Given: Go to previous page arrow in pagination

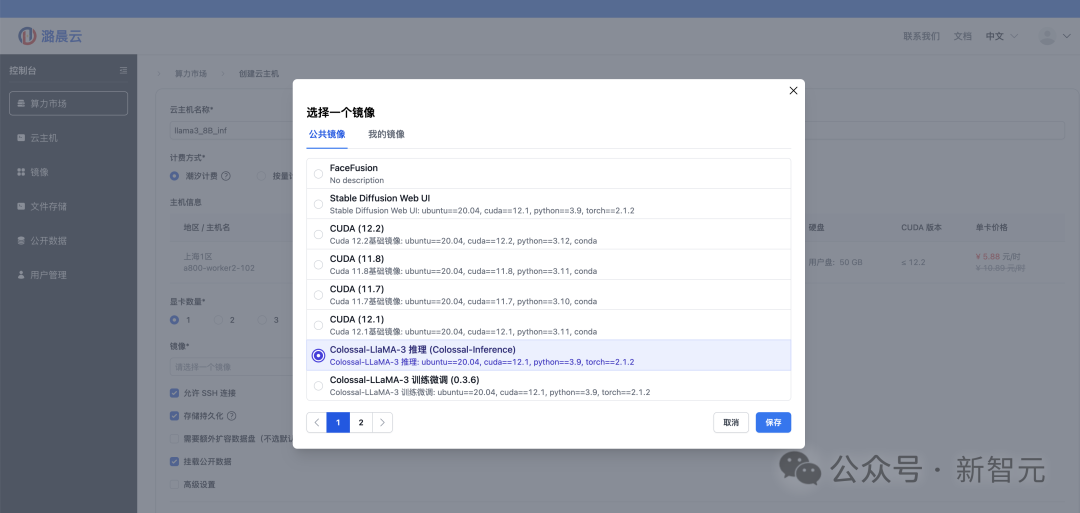Looking at the screenshot, I should point(317,423).
